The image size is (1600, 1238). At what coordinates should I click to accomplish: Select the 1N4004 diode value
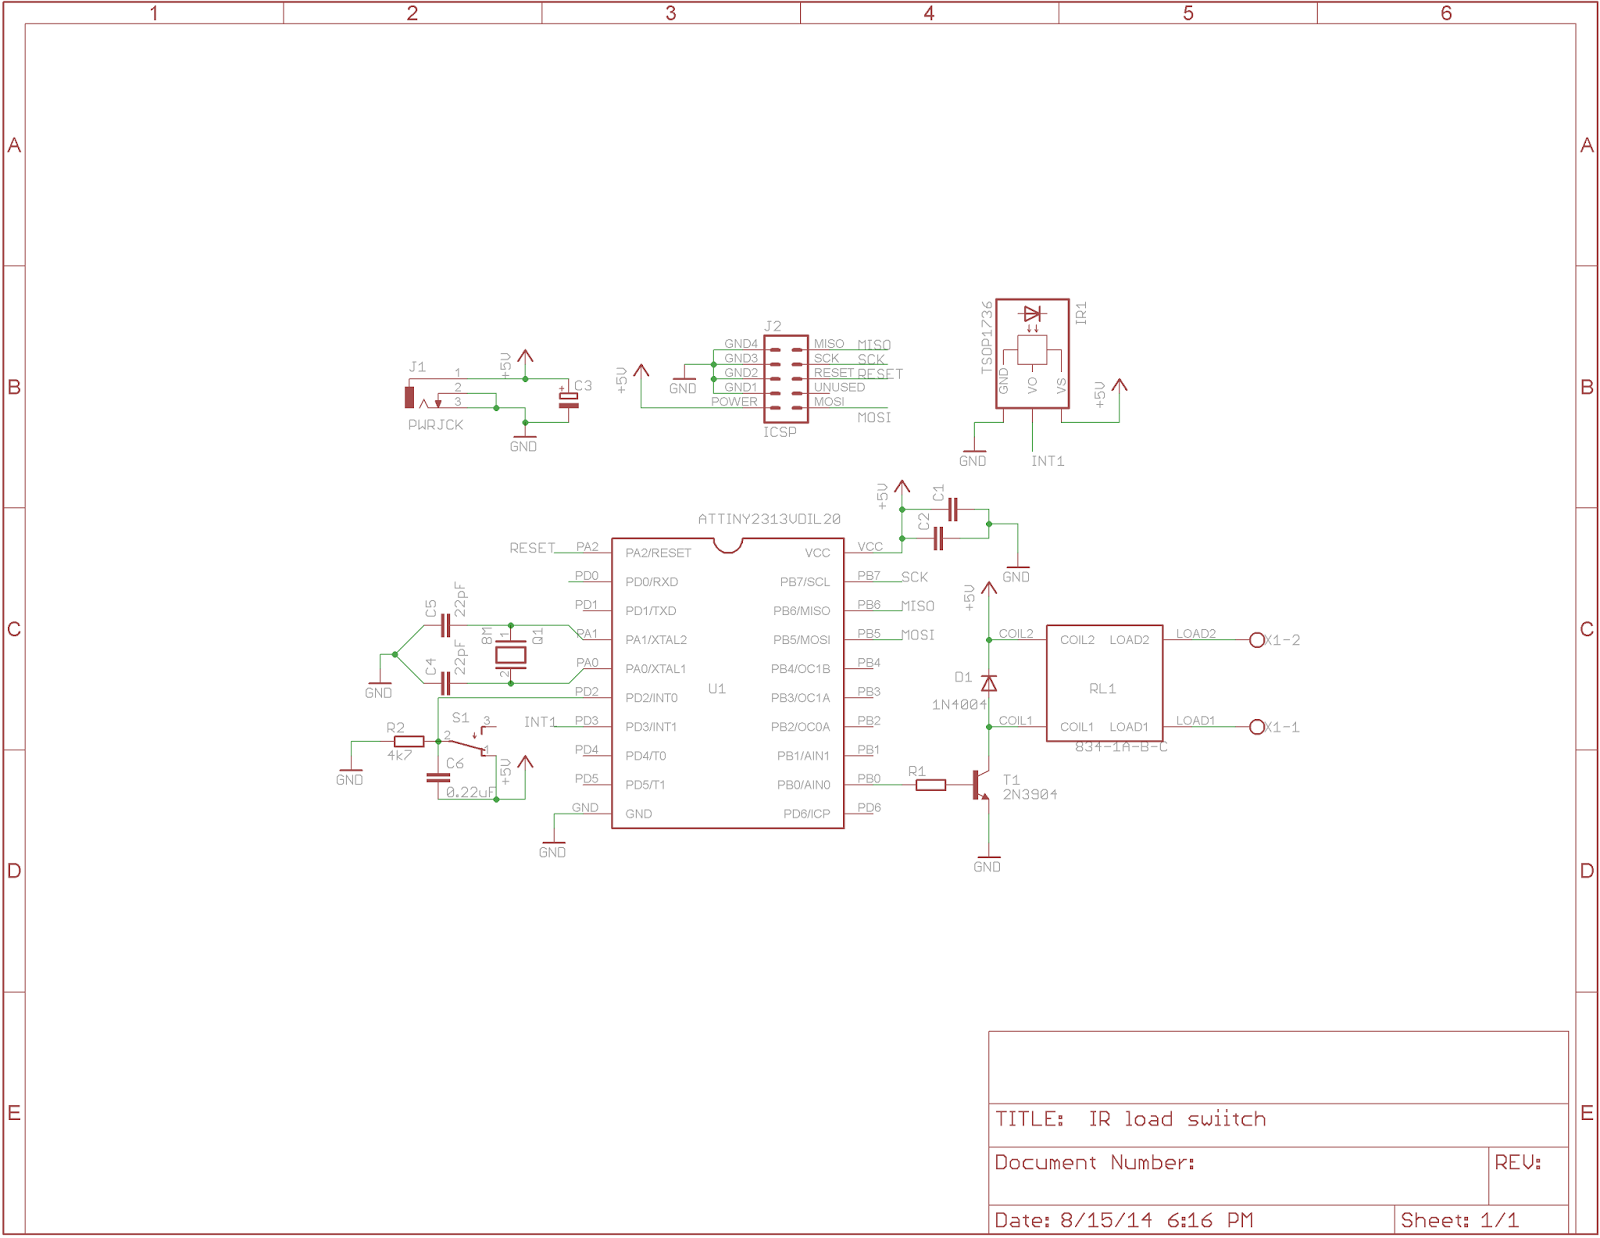[x=959, y=705]
